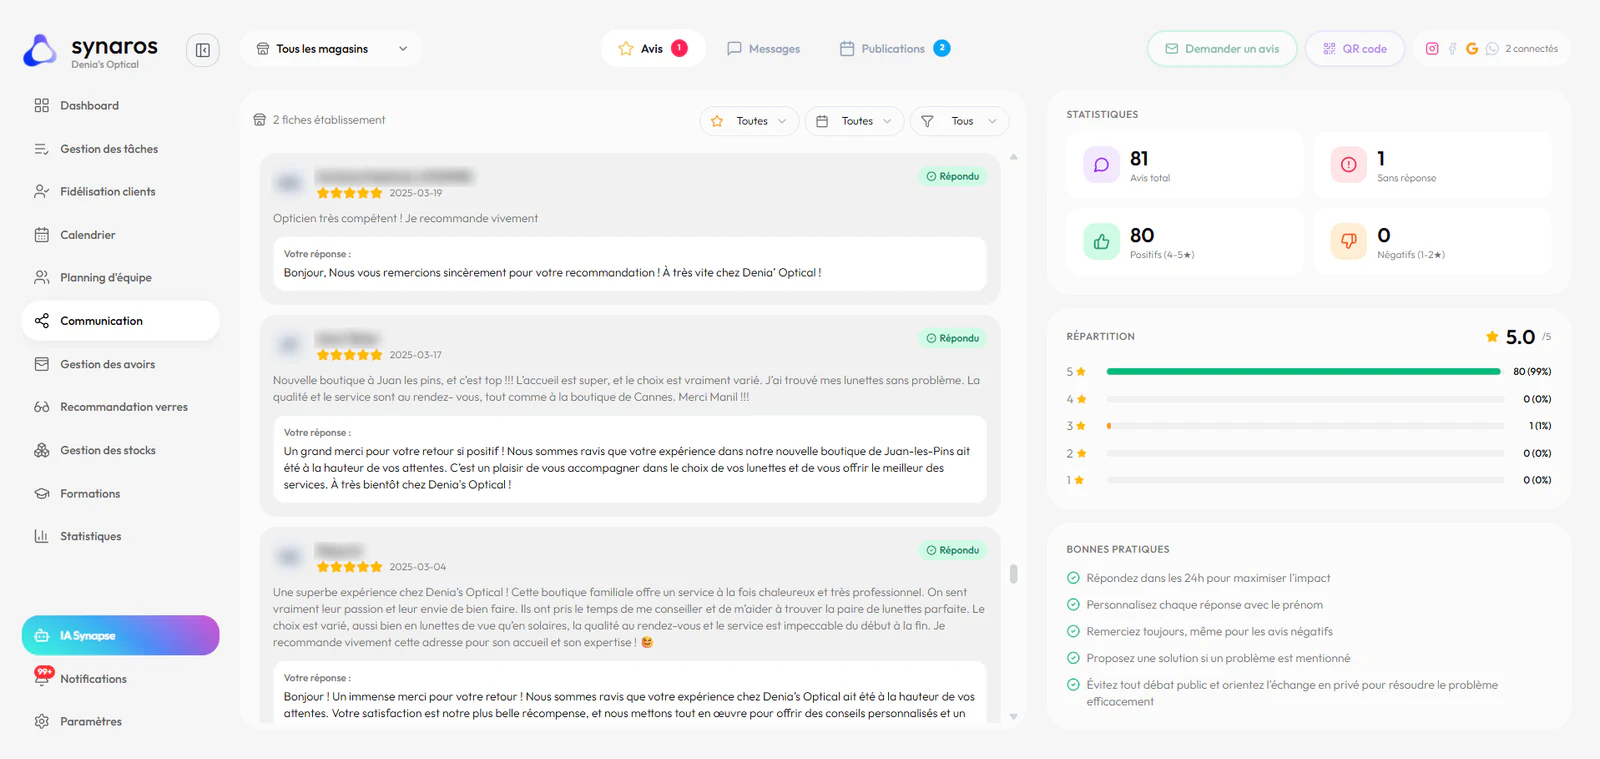
Task: Click the Demander un avis button
Action: [1222, 48]
